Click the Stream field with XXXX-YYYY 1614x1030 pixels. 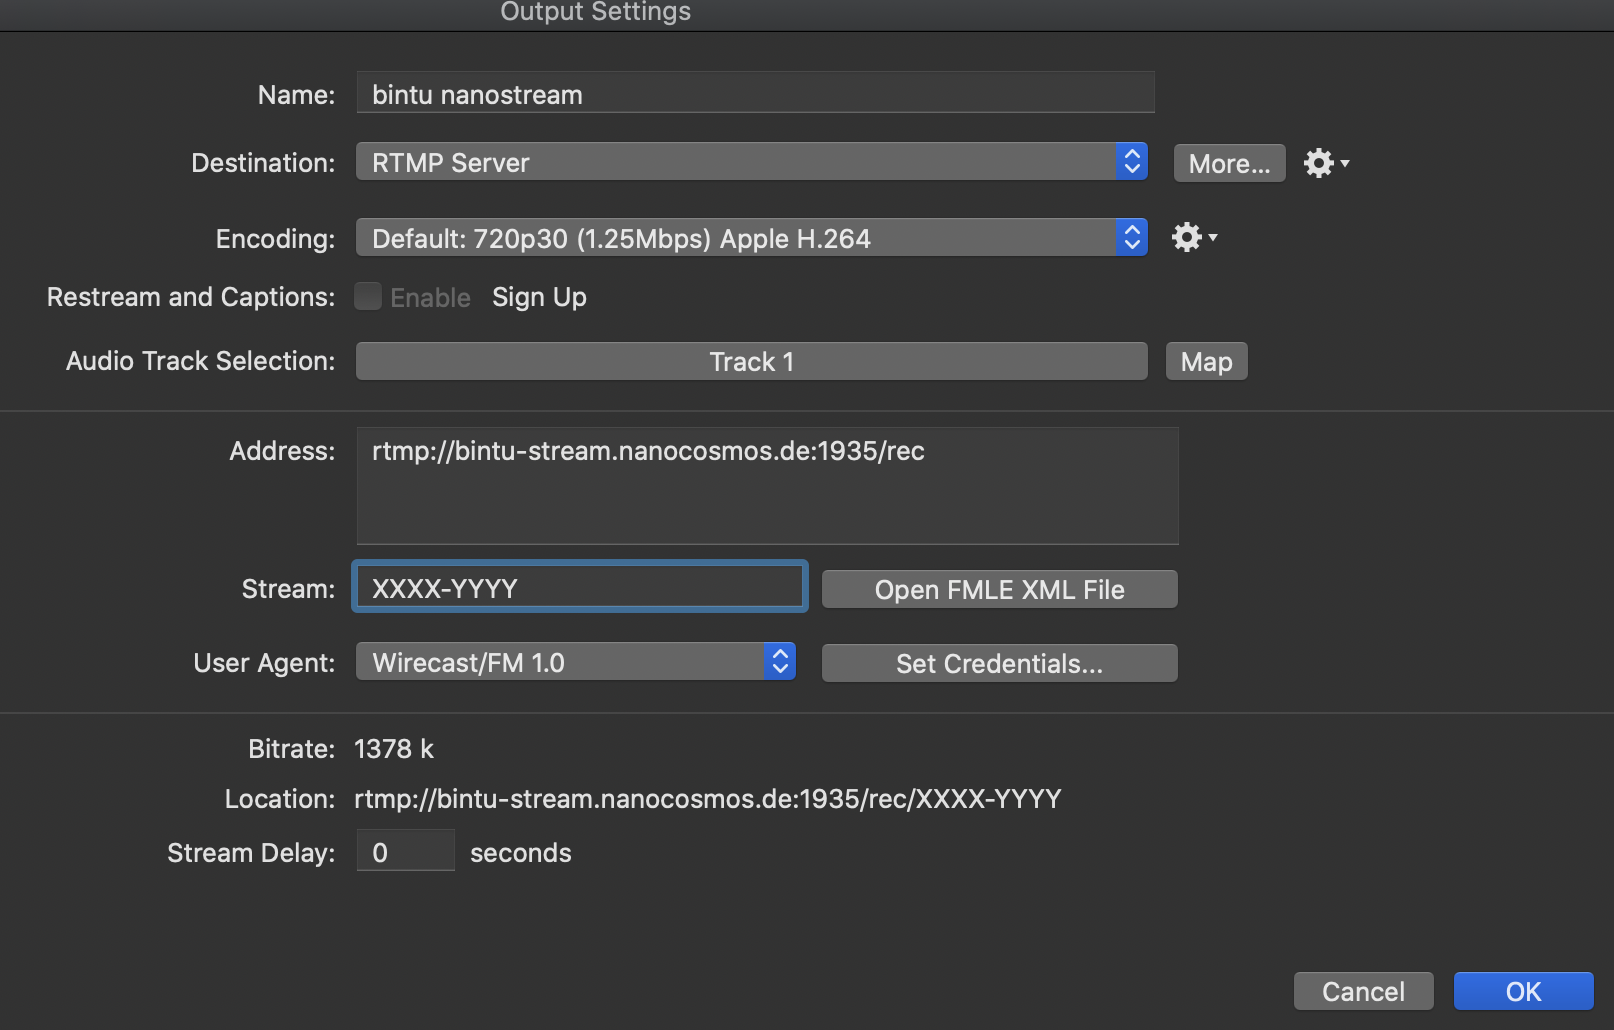(x=579, y=588)
